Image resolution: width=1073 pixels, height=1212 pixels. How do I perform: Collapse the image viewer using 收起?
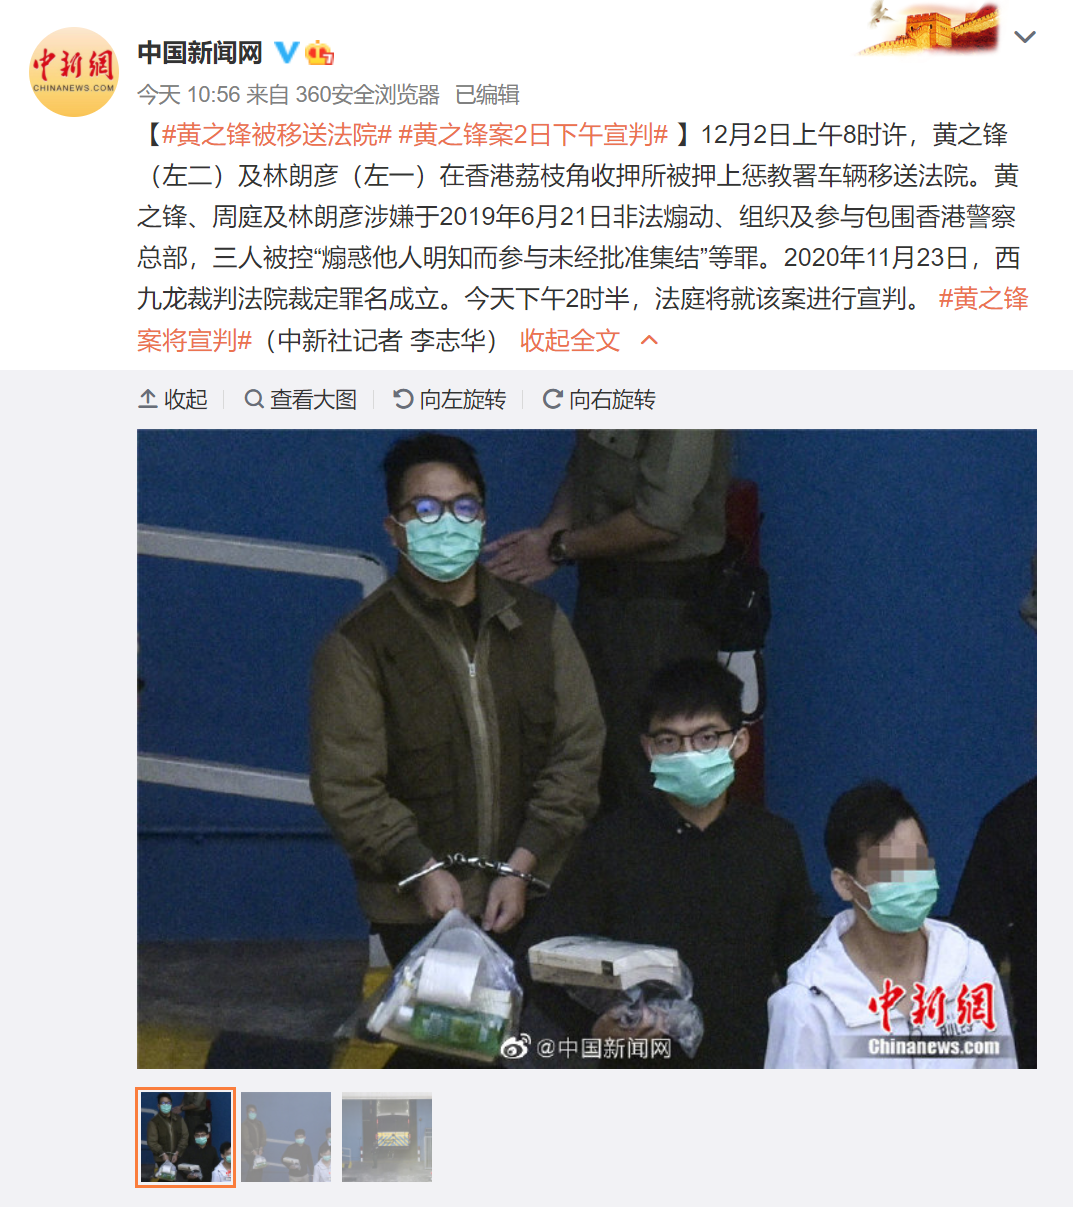pos(173,400)
